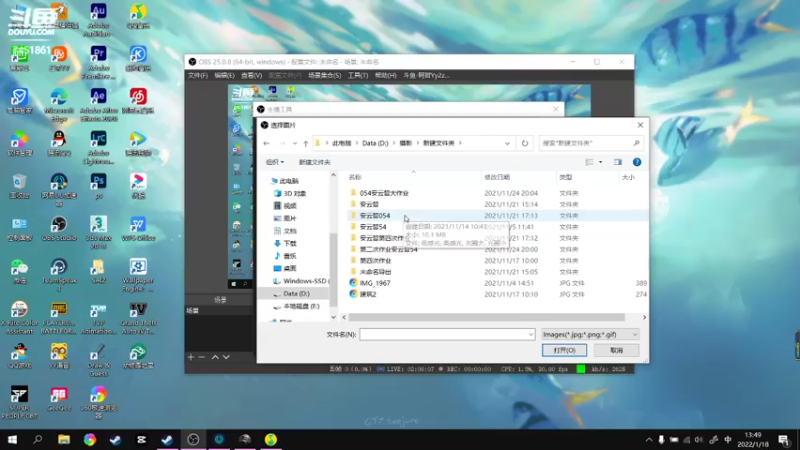Viewport: 800px width, 450px height.
Task: Open the 组织 organize dropdown
Action: [274, 162]
